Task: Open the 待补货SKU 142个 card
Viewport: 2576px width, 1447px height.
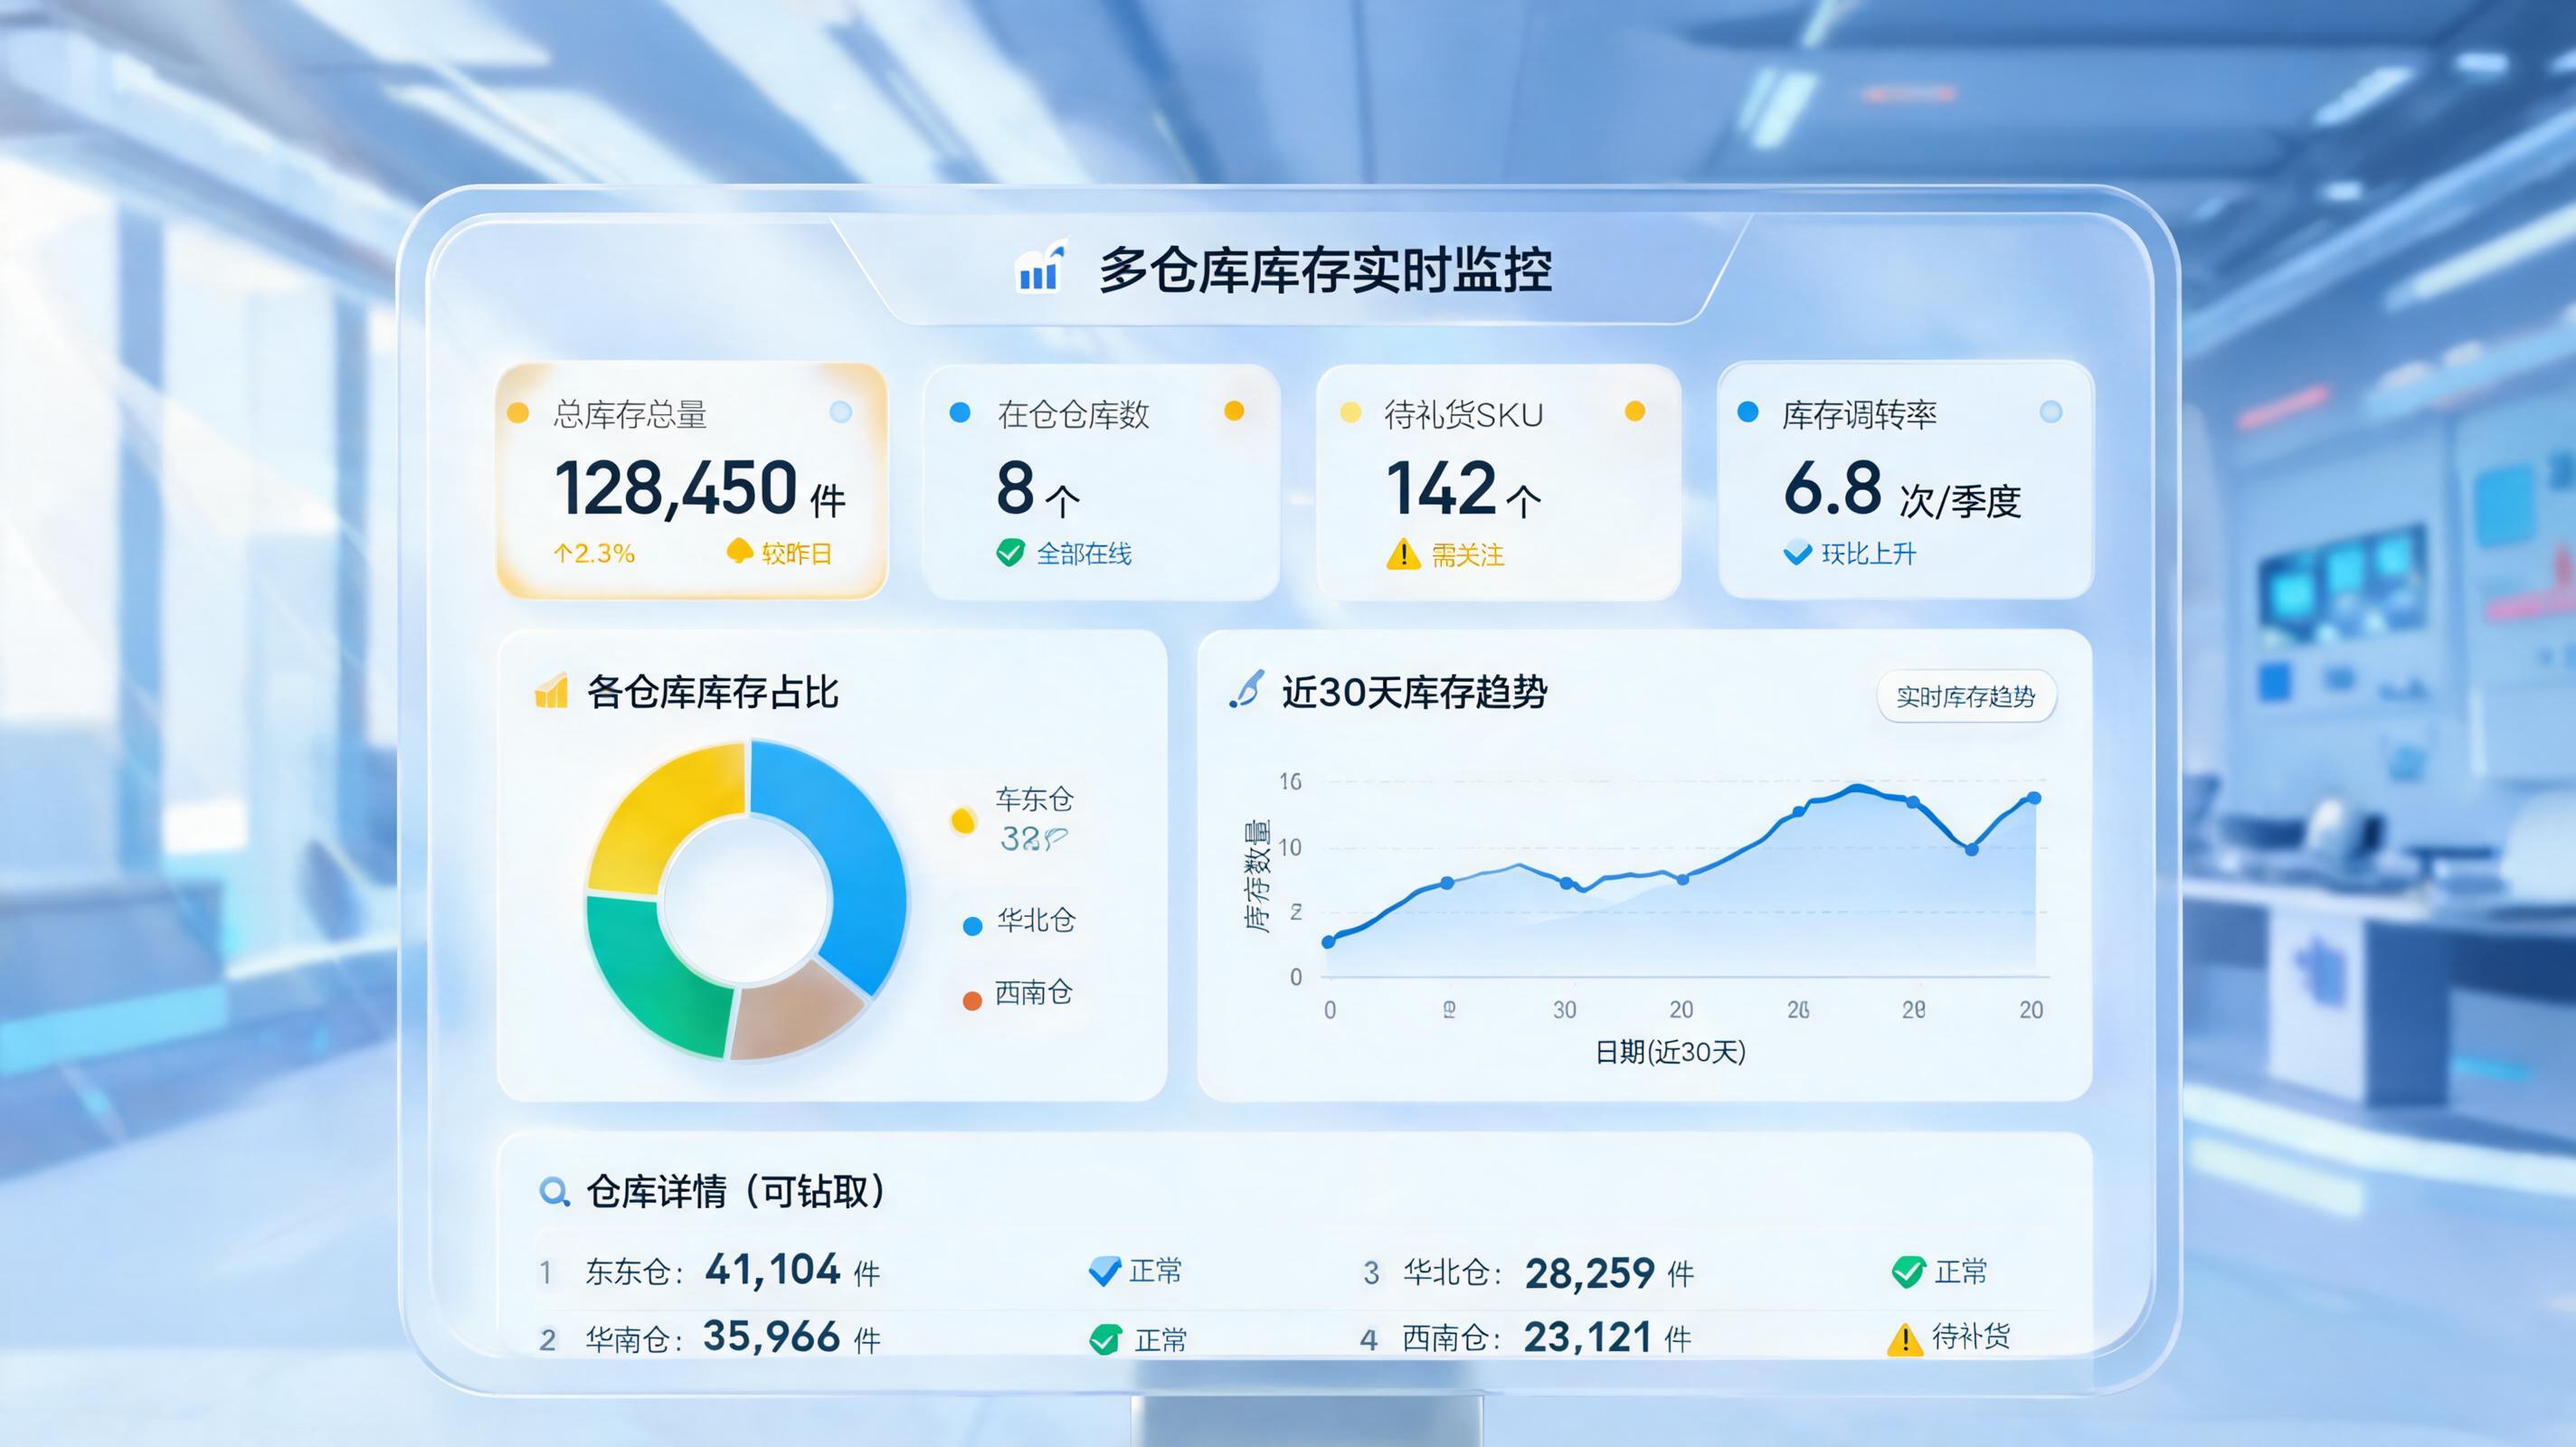Action: click(1498, 482)
